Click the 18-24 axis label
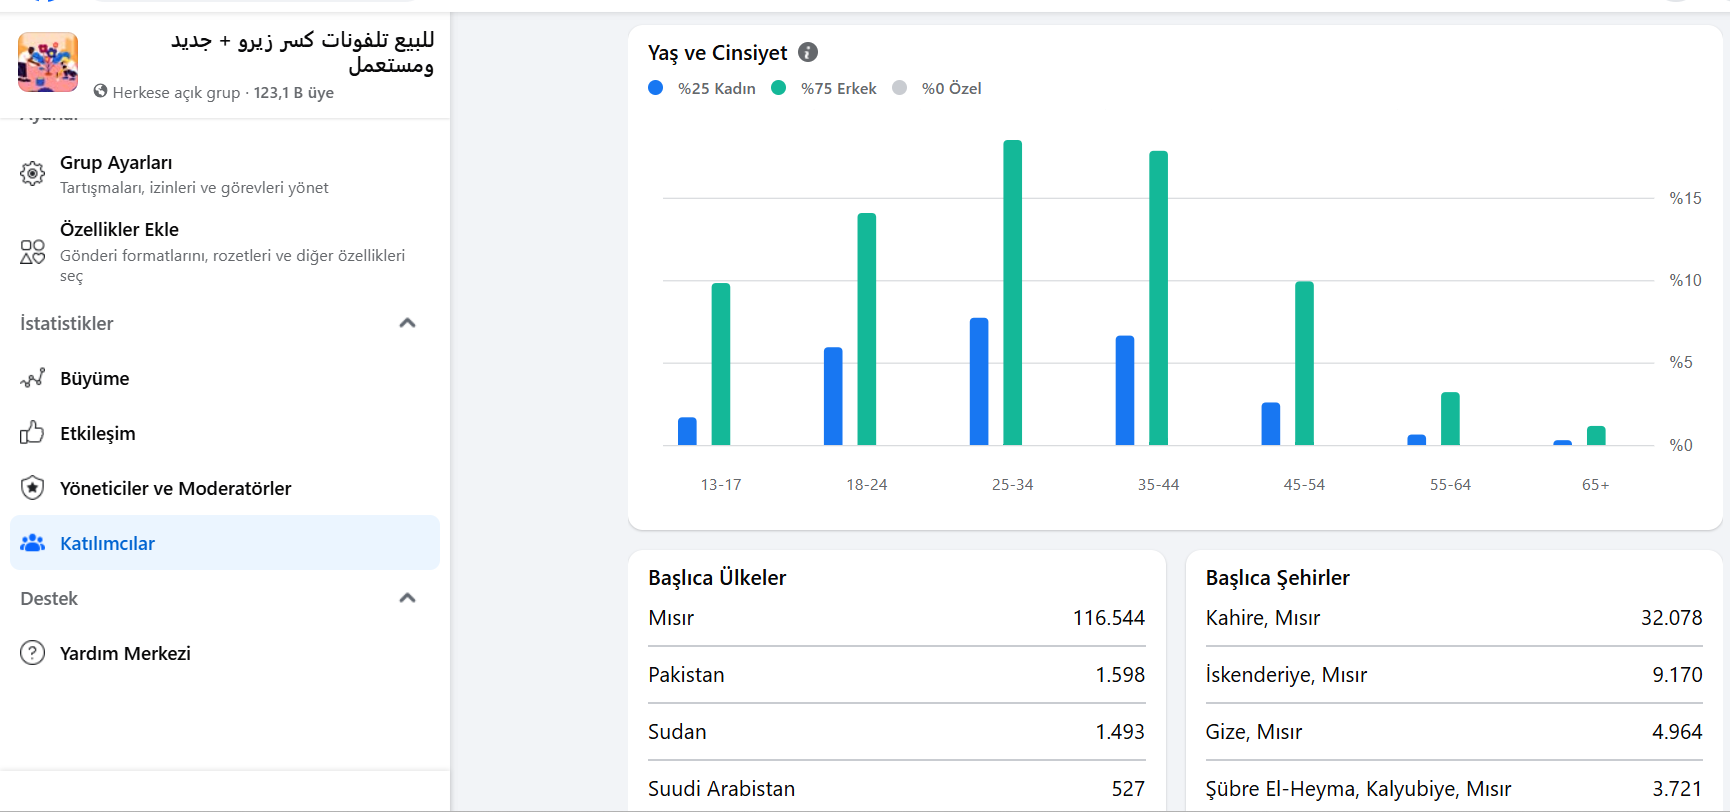The image size is (1730, 812). pyautogui.click(x=867, y=484)
